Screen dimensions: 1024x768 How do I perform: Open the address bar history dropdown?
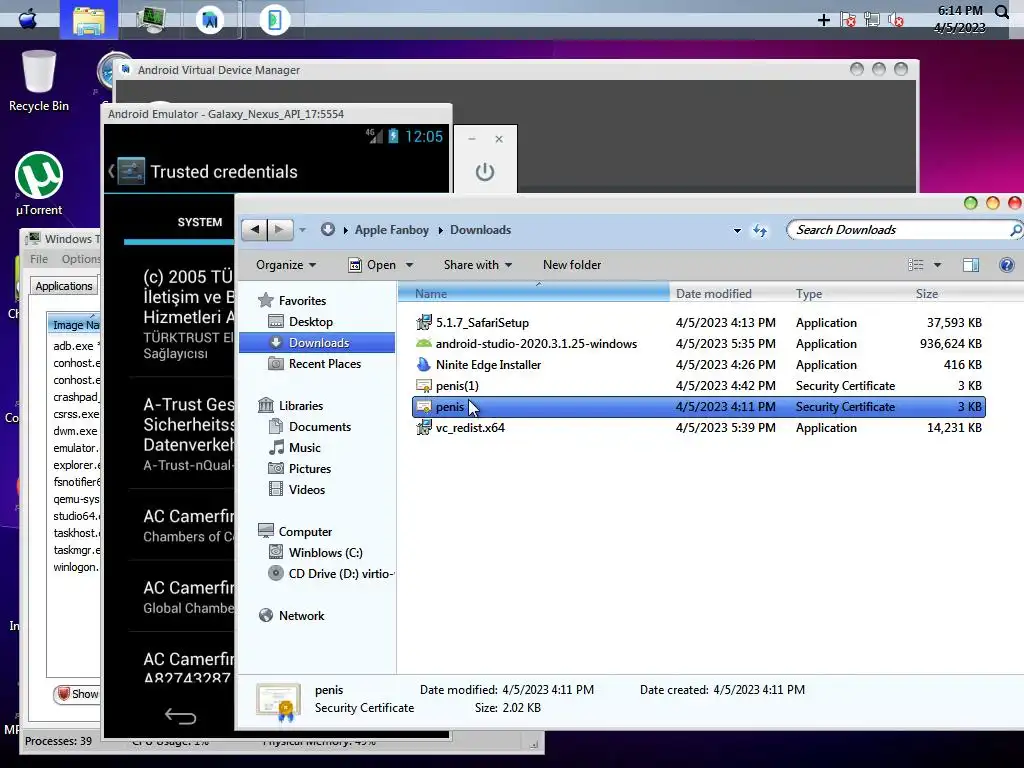[x=737, y=231]
